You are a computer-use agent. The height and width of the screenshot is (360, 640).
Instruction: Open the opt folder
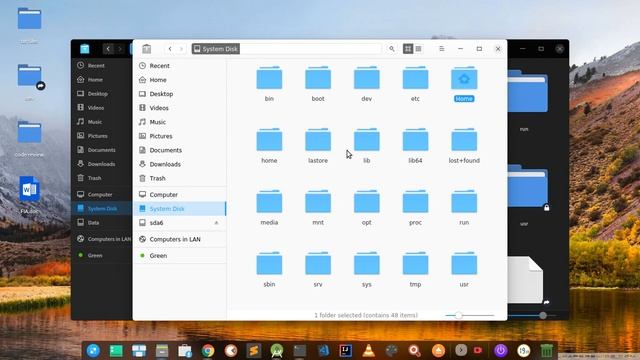click(367, 202)
